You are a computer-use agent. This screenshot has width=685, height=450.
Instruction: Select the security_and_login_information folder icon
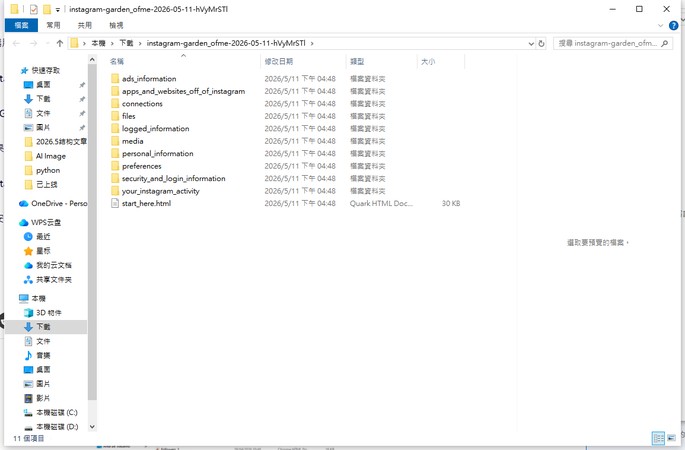[x=115, y=178]
